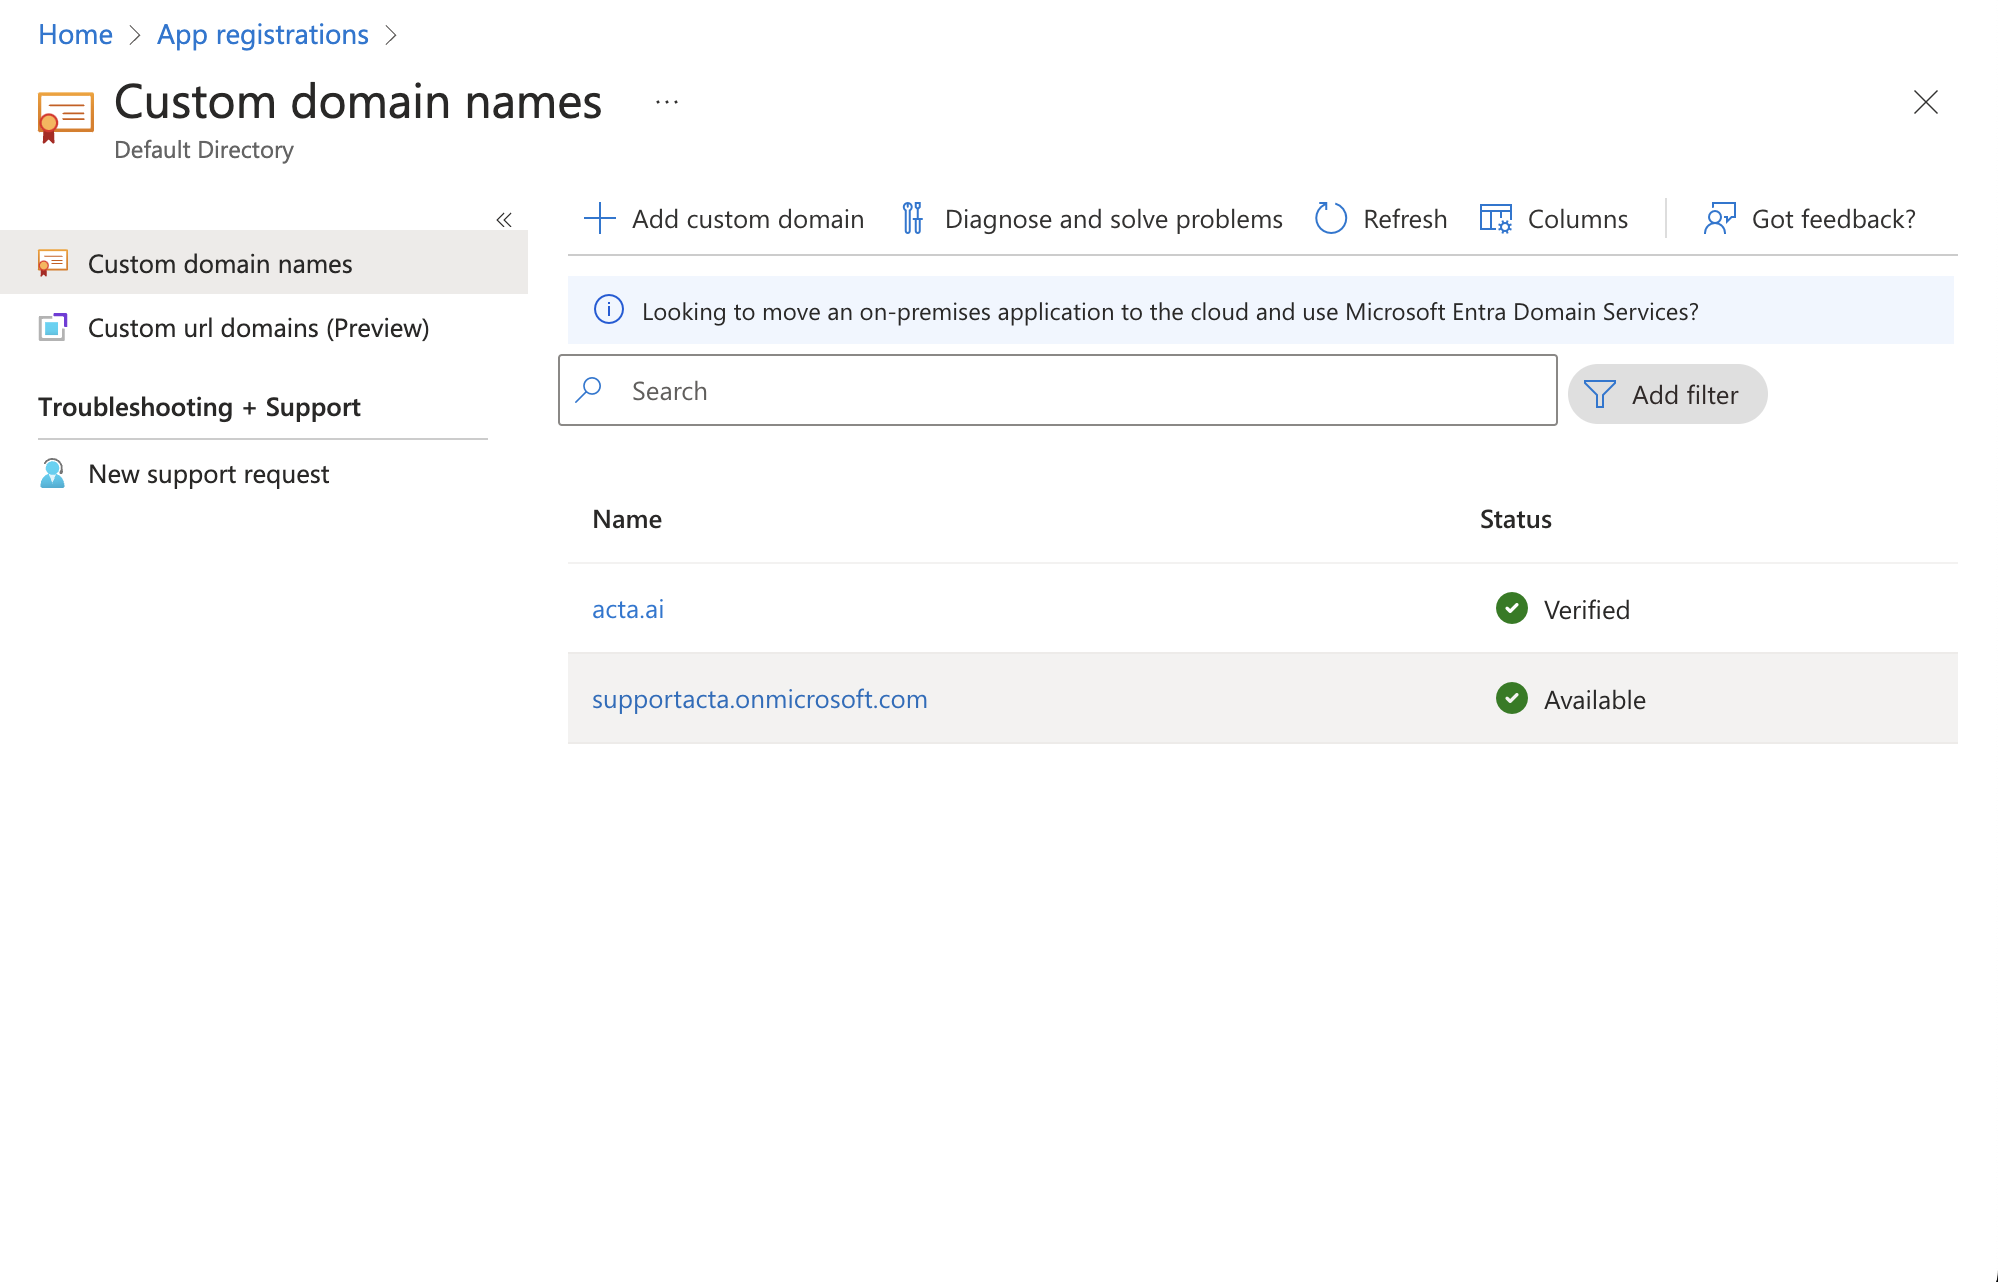The image size is (1998, 1282).
Task: Click the Microsoft Entra Domain Services banner text
Action: click(x=1170, y=311)
